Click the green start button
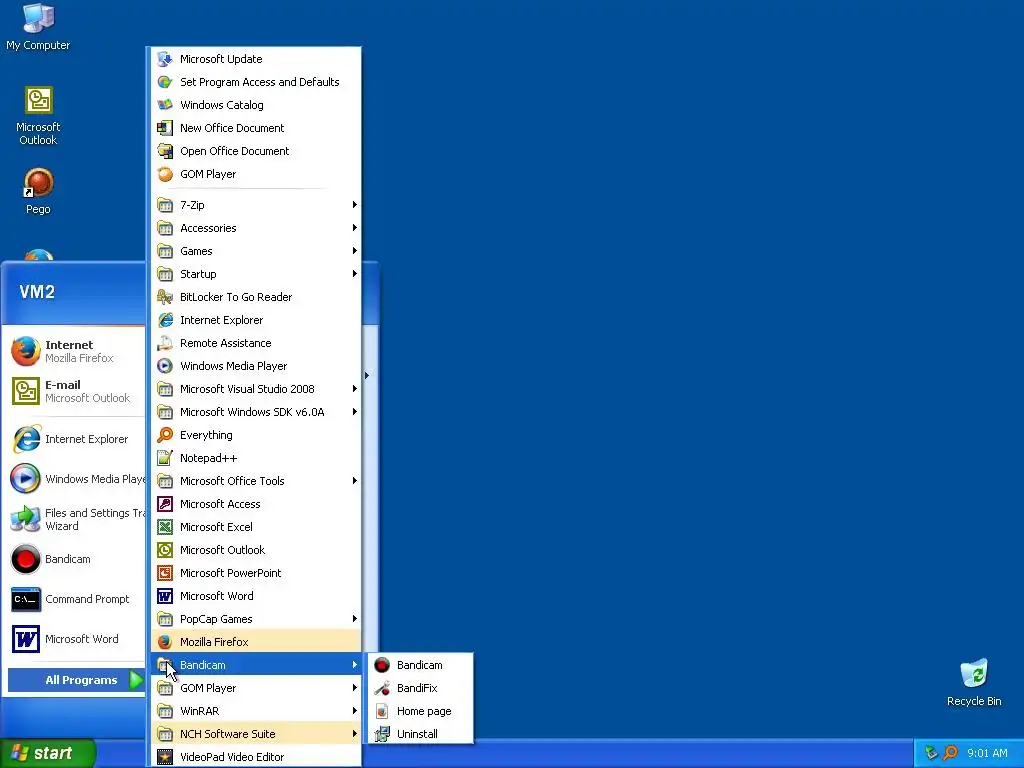1024x768 pixels. pyautogui.click(x=47, y=753)
